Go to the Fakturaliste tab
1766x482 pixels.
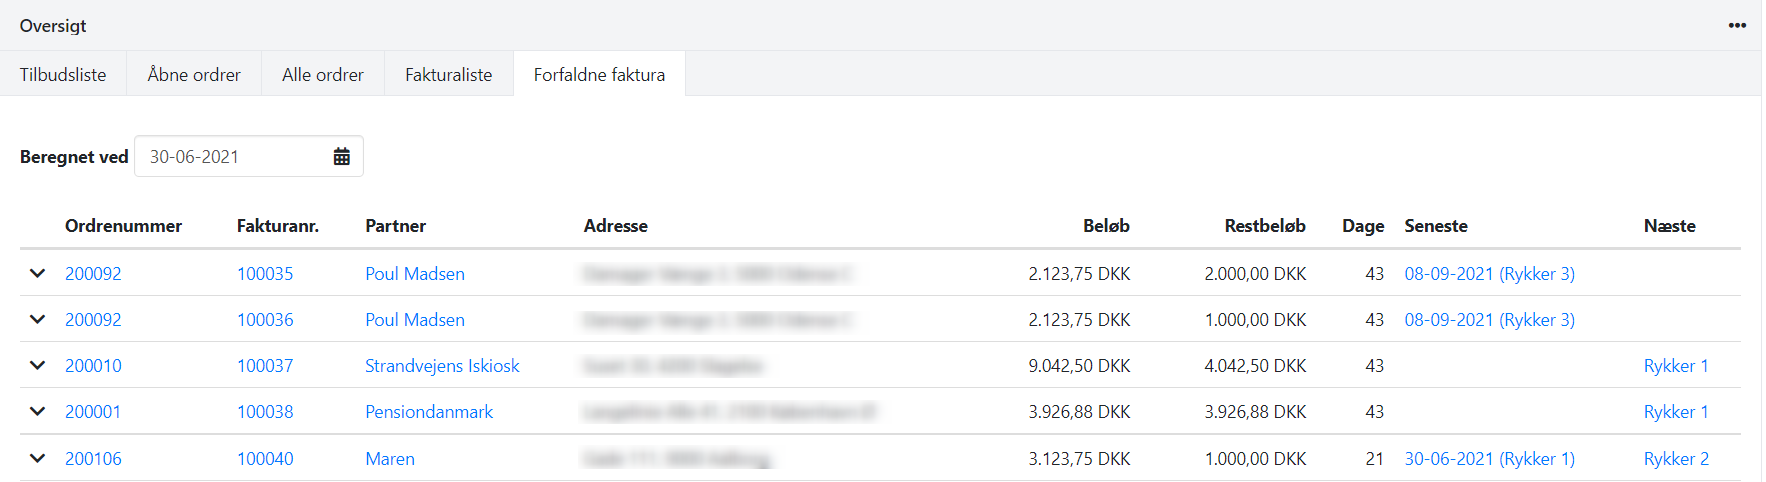(x=448, y=75)
